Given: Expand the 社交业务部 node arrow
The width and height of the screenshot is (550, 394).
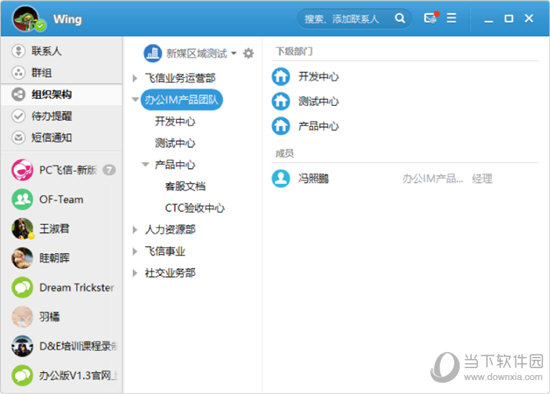Looking at the screenshot, I should [135, 273].
